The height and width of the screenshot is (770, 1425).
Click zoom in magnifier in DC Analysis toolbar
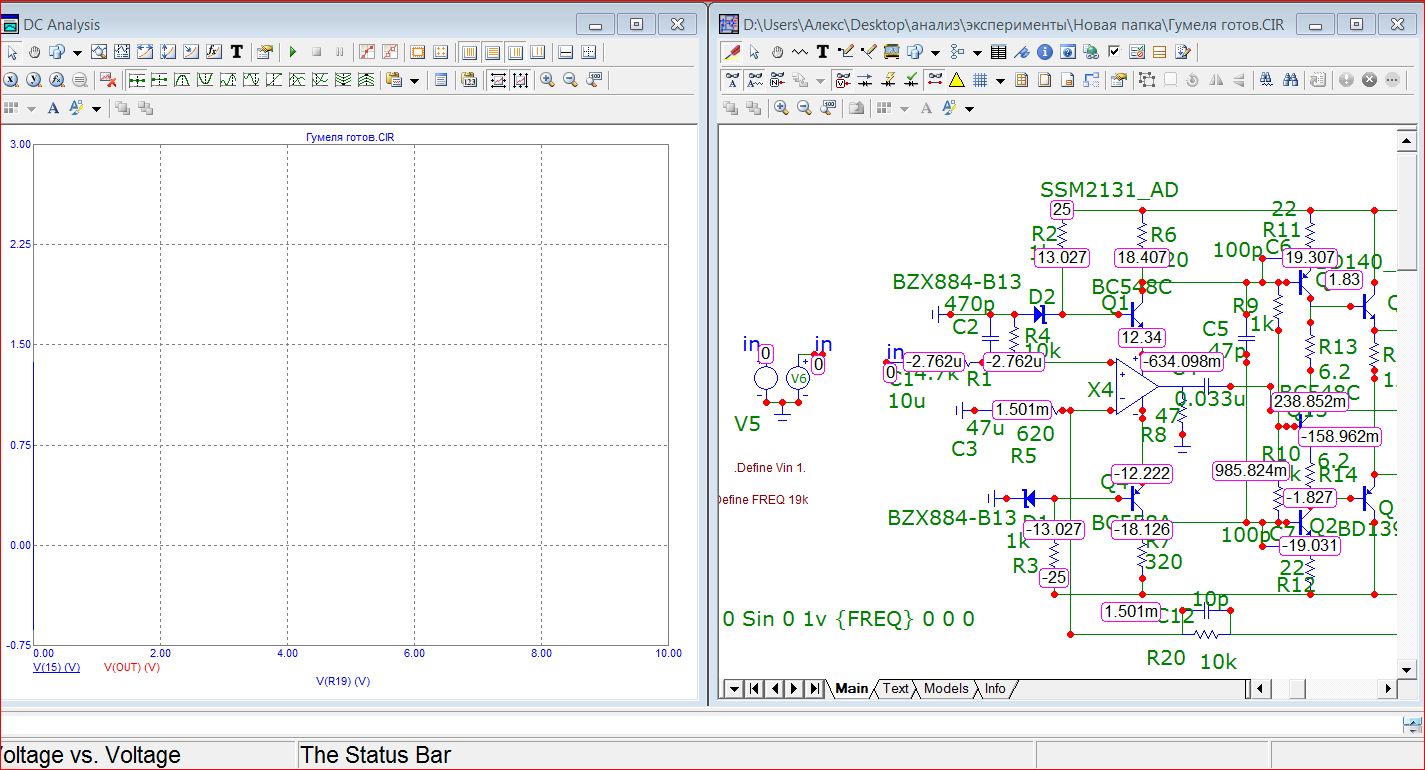pos(547,80)
